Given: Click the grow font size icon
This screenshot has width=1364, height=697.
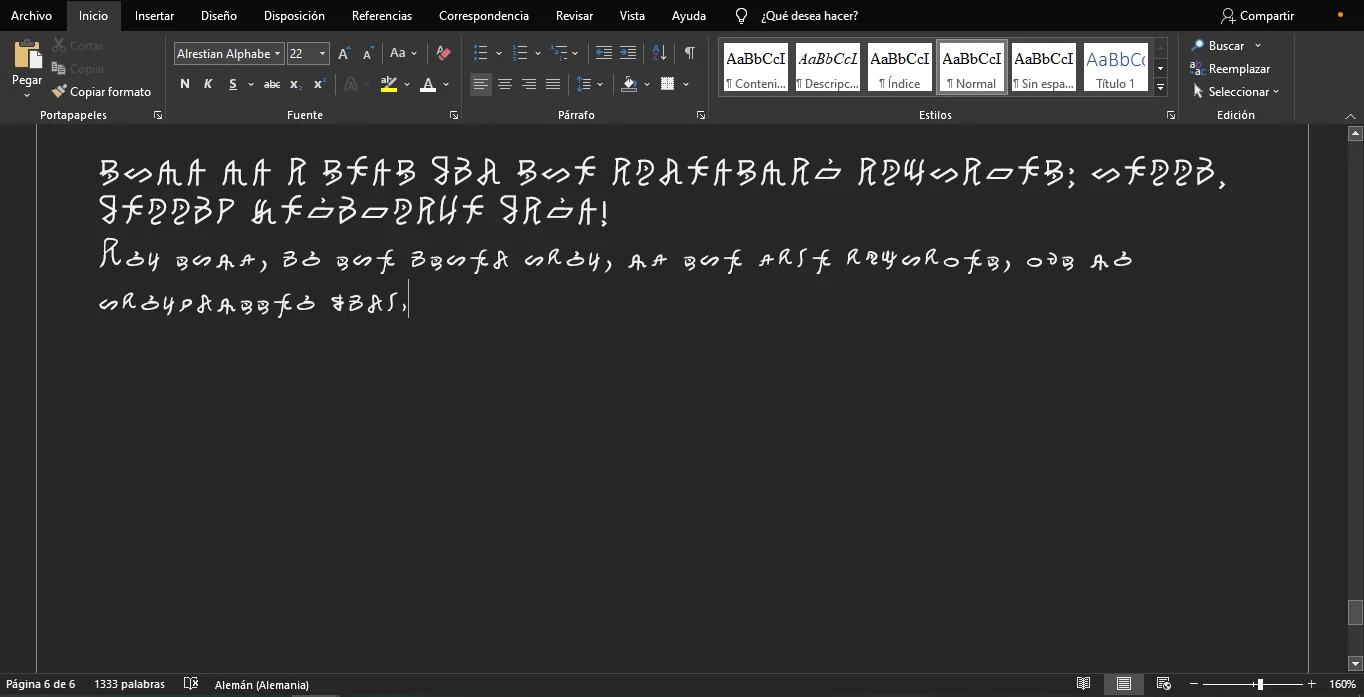Looking at the screenshot, I should point(344,54).
